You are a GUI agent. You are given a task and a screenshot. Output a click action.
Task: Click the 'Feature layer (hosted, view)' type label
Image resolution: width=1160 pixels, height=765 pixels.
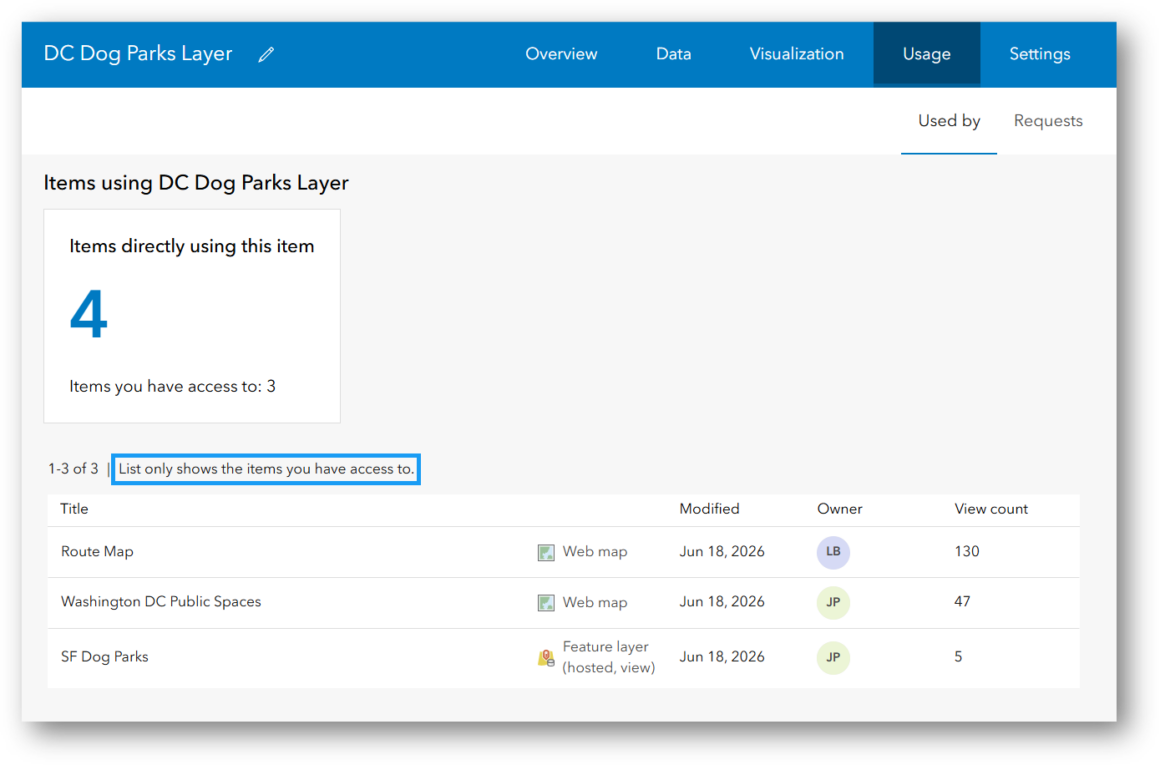pos(609,657)
